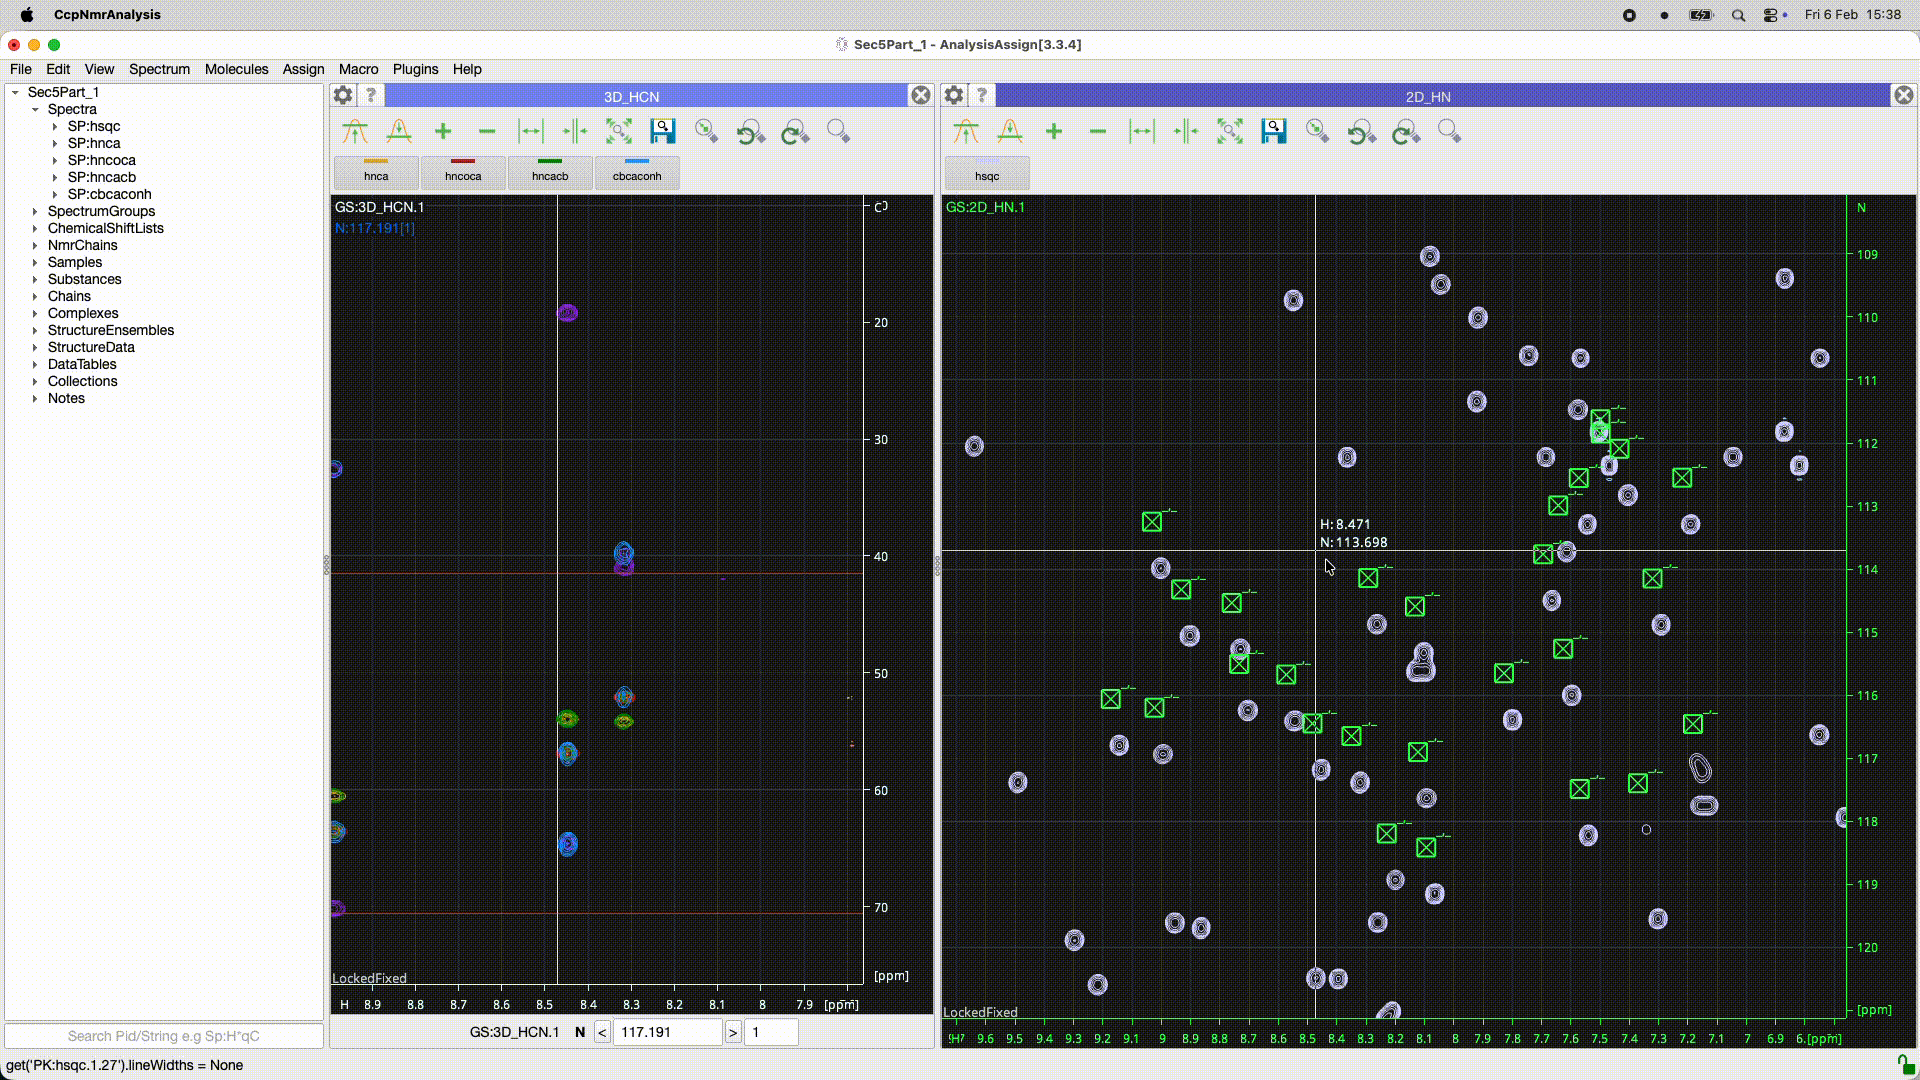Viewport: 1920px width, 1080px height.
Task: Click previous N plane arrow button
Action: pyautogui.click(x=602, y=1032)
